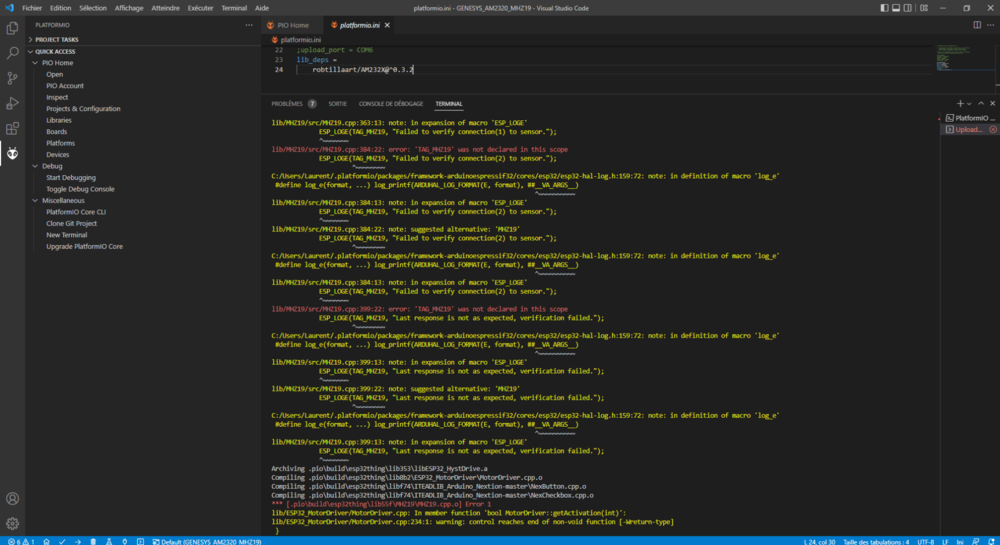Click Upgrade PlatformIO Core item
Image resolution: width=1000 pixels, height=545 pixels.
[x=84, y=247]
